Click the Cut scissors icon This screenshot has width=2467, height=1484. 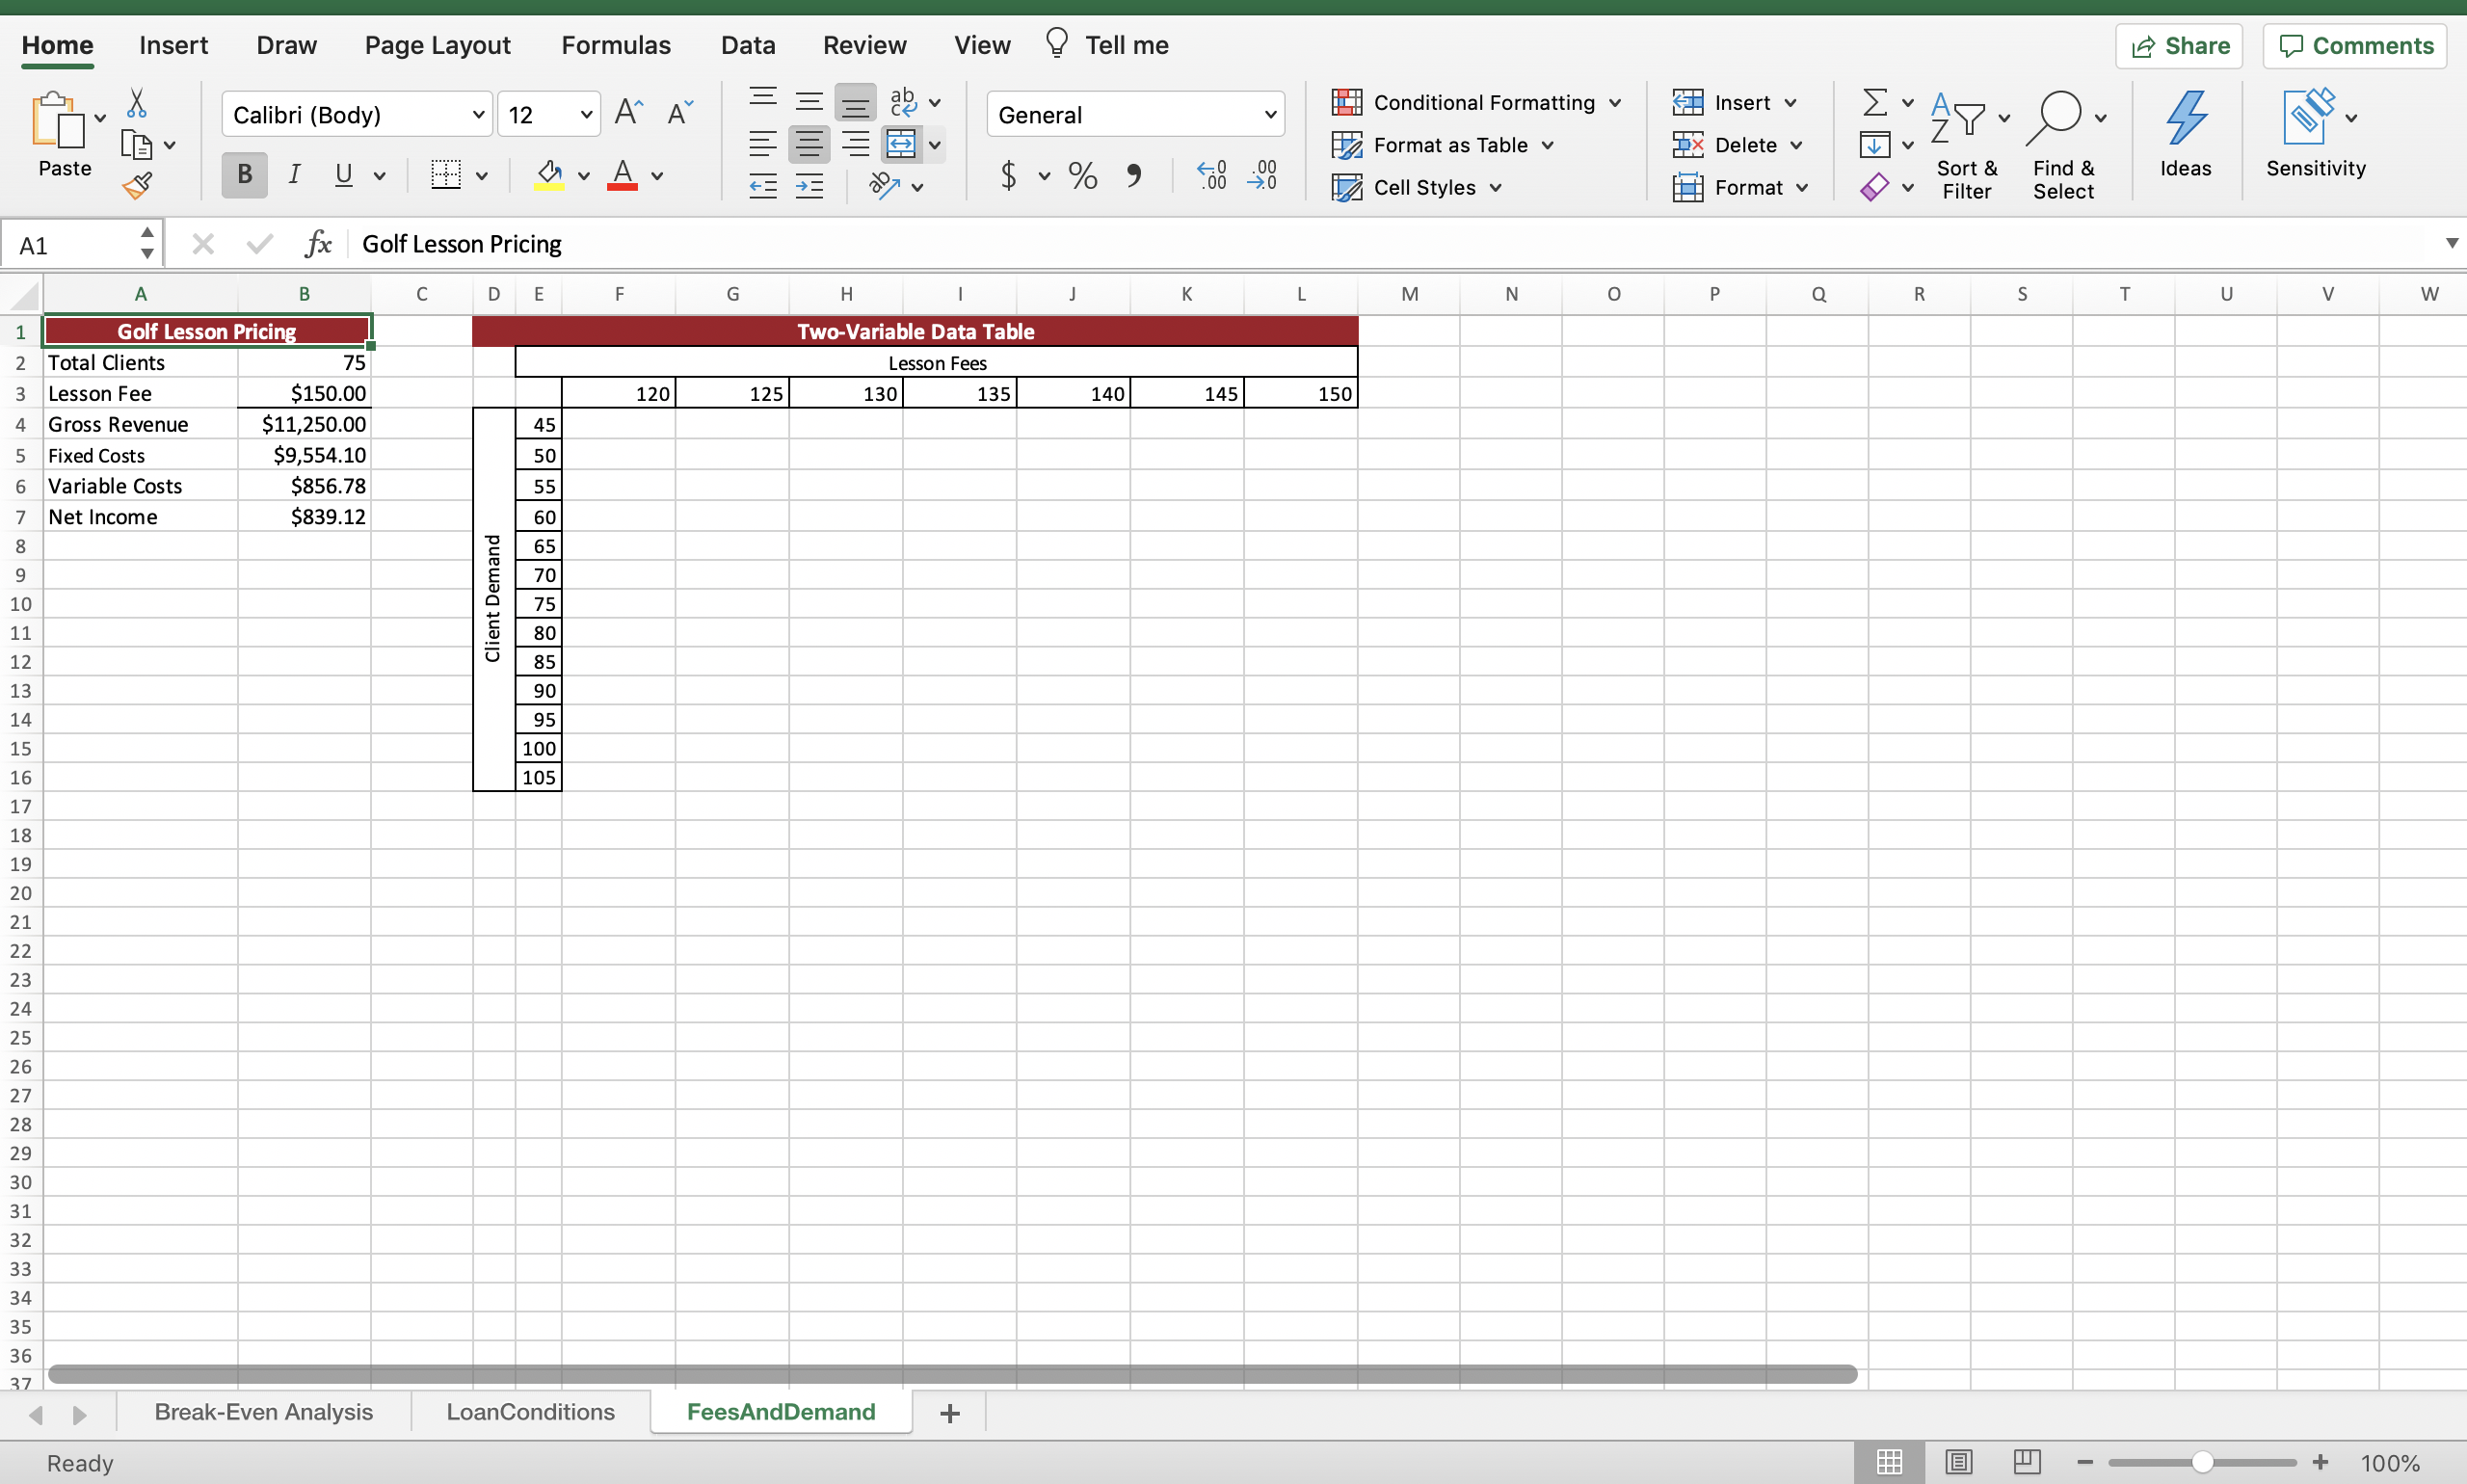(x=137, y=102)
